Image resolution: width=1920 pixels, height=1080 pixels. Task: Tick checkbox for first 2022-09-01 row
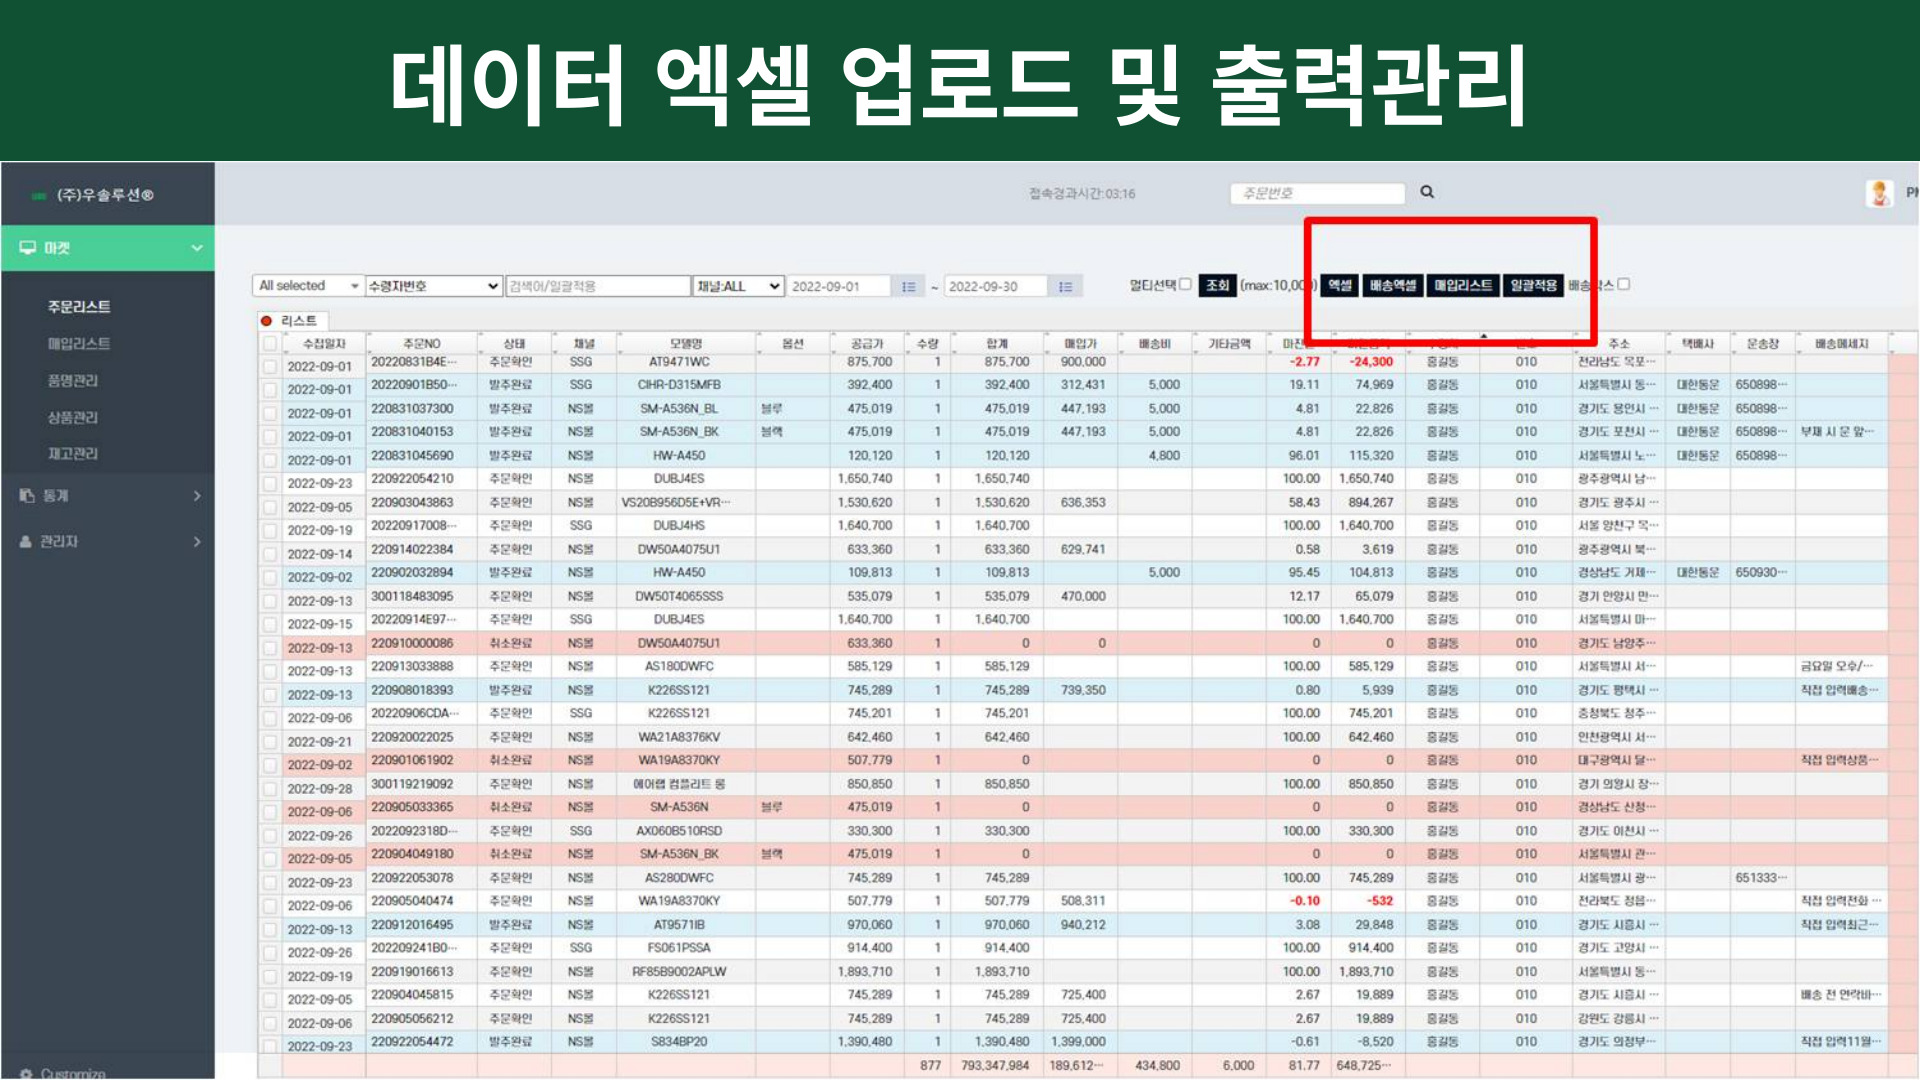tap(269, 367)
